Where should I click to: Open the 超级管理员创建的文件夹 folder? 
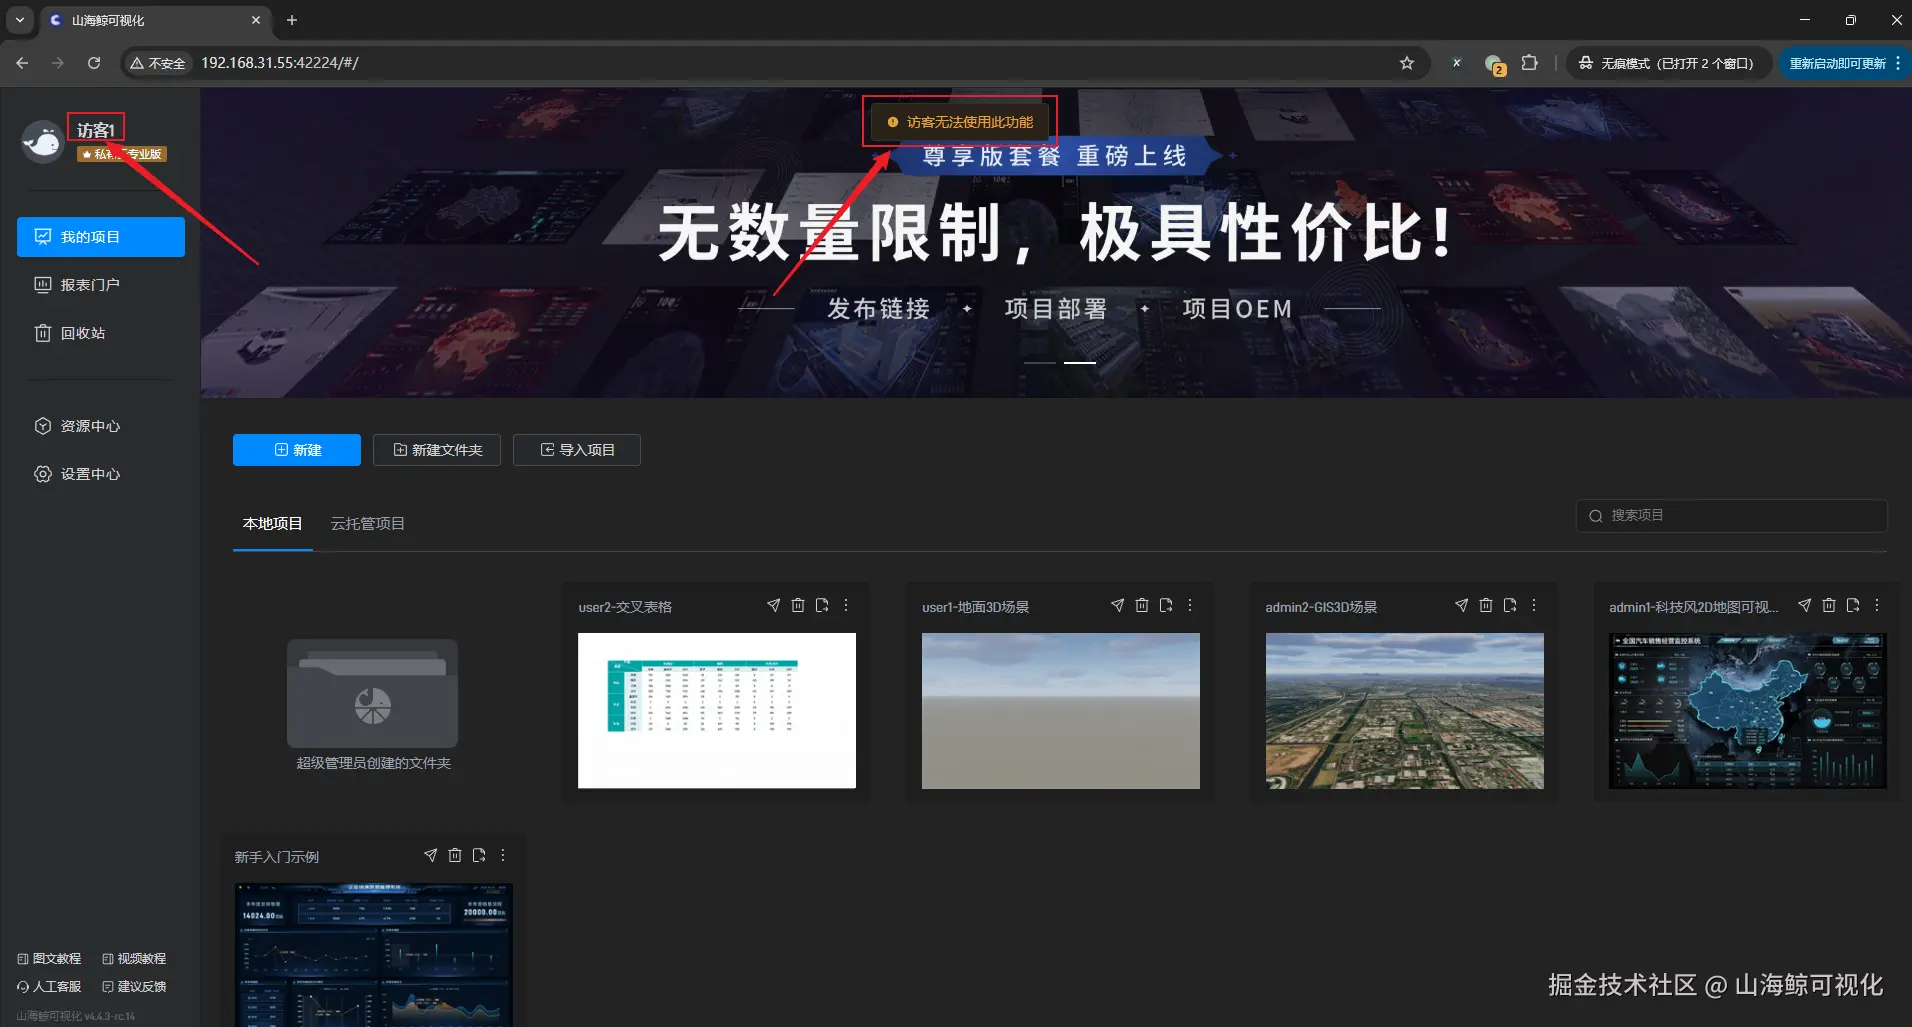click(x=372, y=705)
